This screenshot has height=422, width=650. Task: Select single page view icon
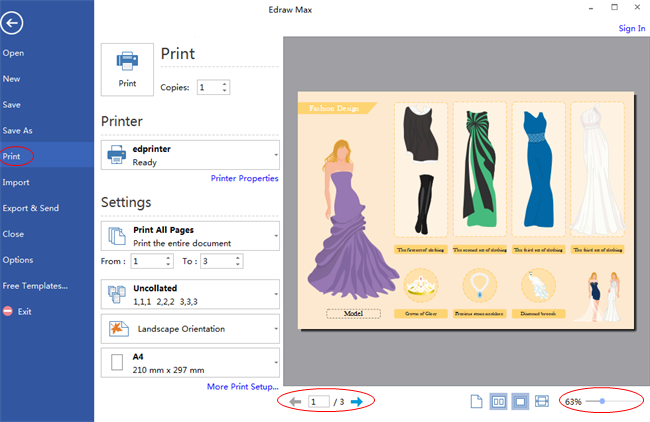coord(477,401)
